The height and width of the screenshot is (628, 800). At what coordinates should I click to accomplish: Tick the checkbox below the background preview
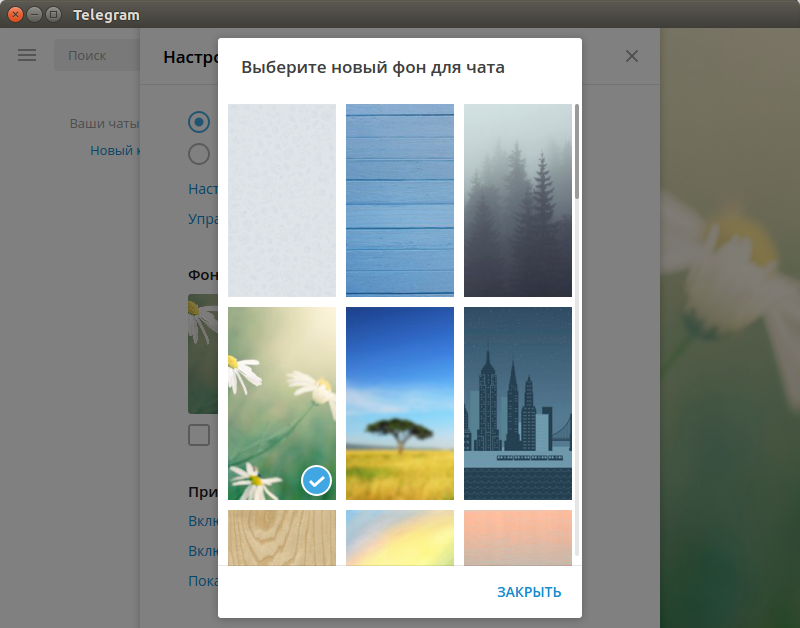coord(199,435)
